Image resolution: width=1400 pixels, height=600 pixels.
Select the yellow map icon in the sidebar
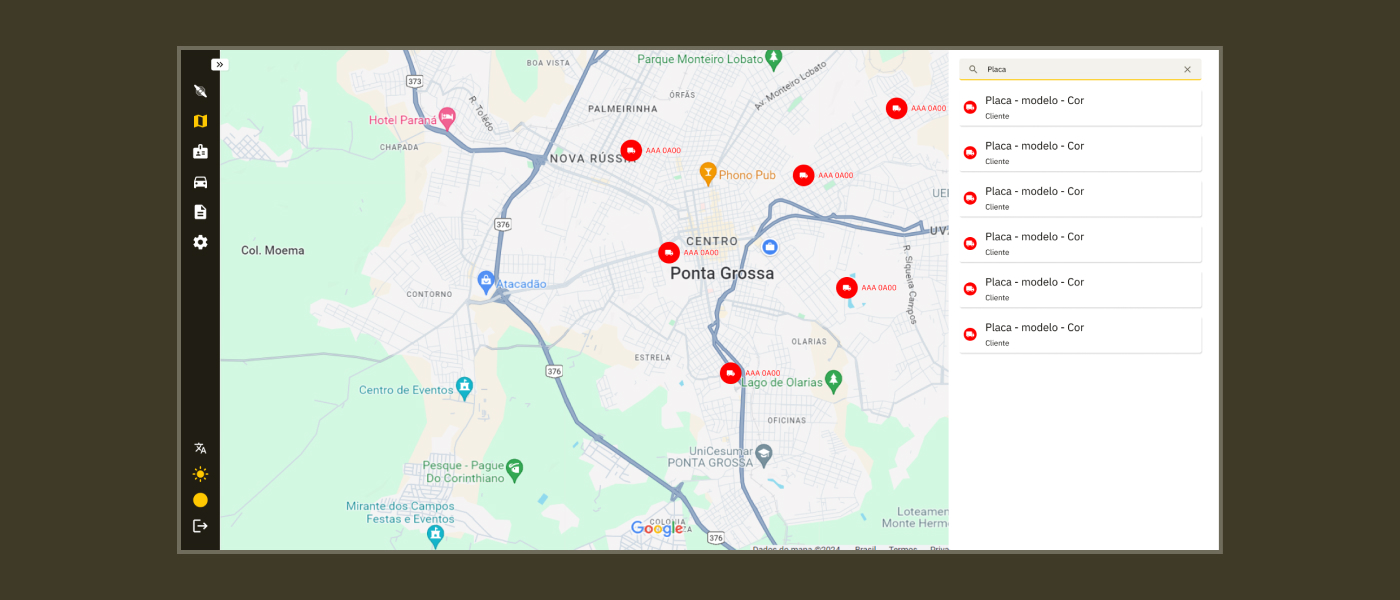200,121
